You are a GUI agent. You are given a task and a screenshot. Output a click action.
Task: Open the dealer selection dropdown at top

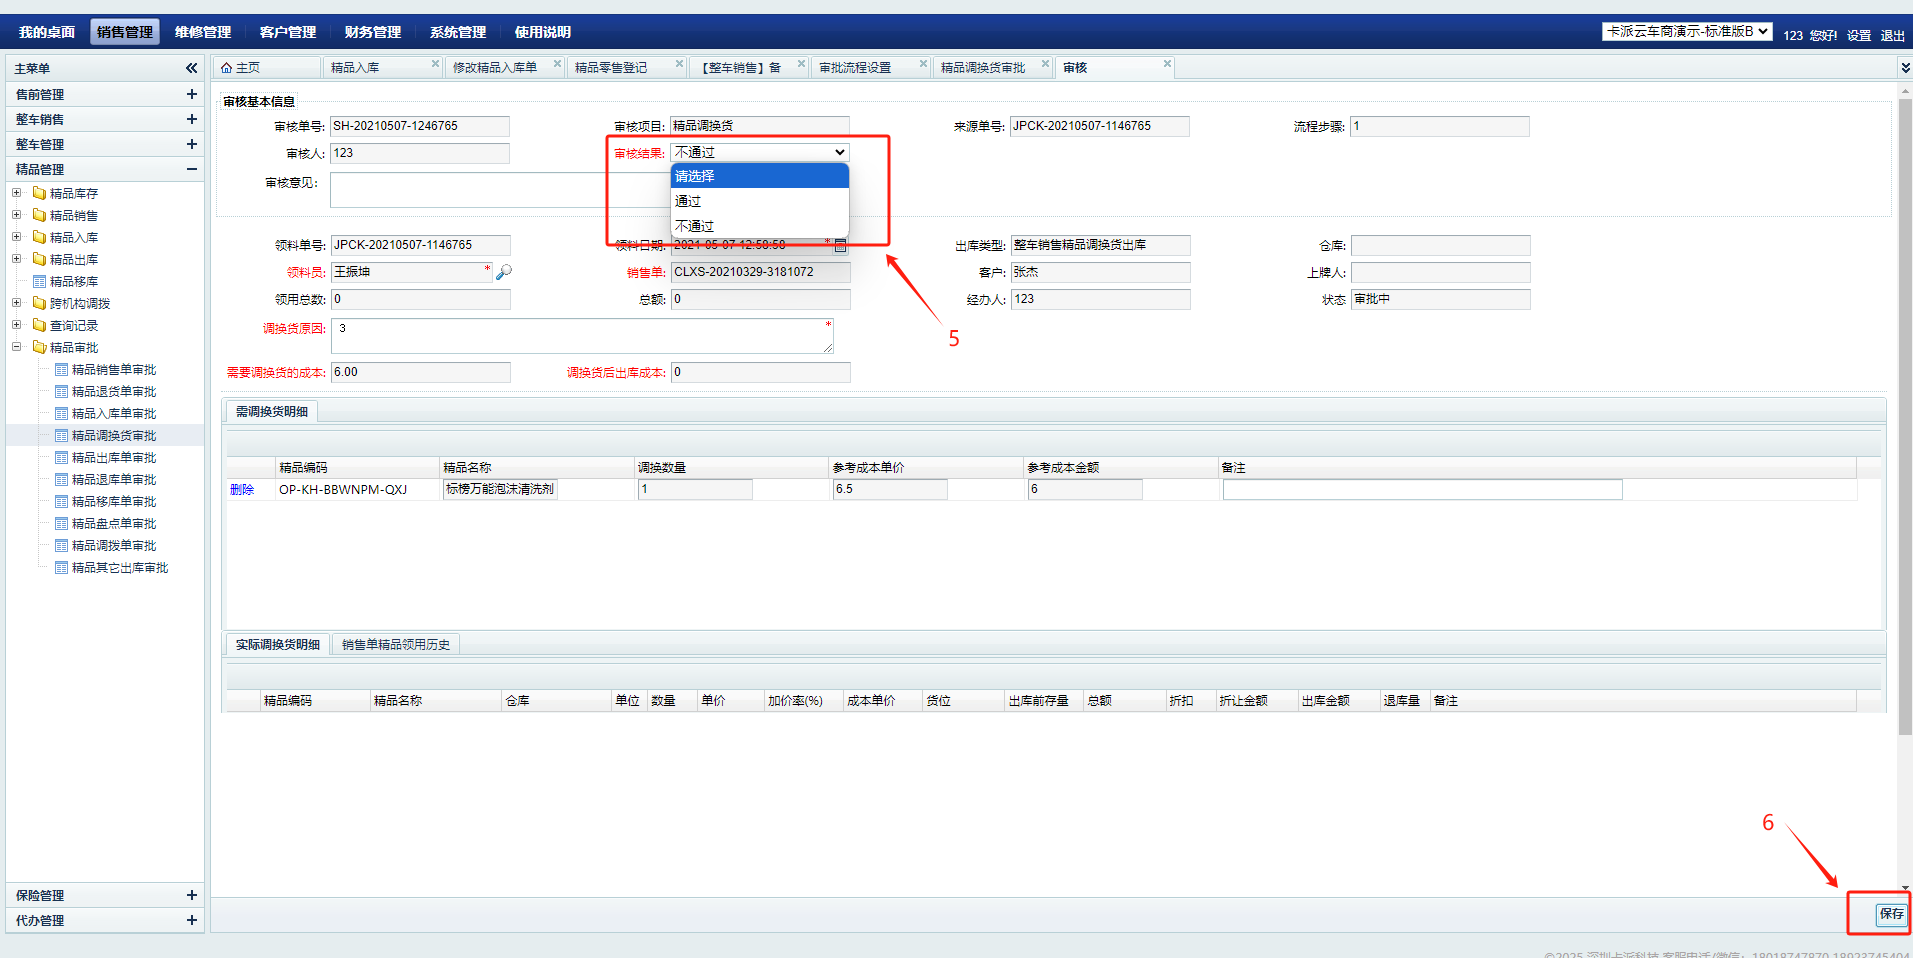tap(1687, 32)
